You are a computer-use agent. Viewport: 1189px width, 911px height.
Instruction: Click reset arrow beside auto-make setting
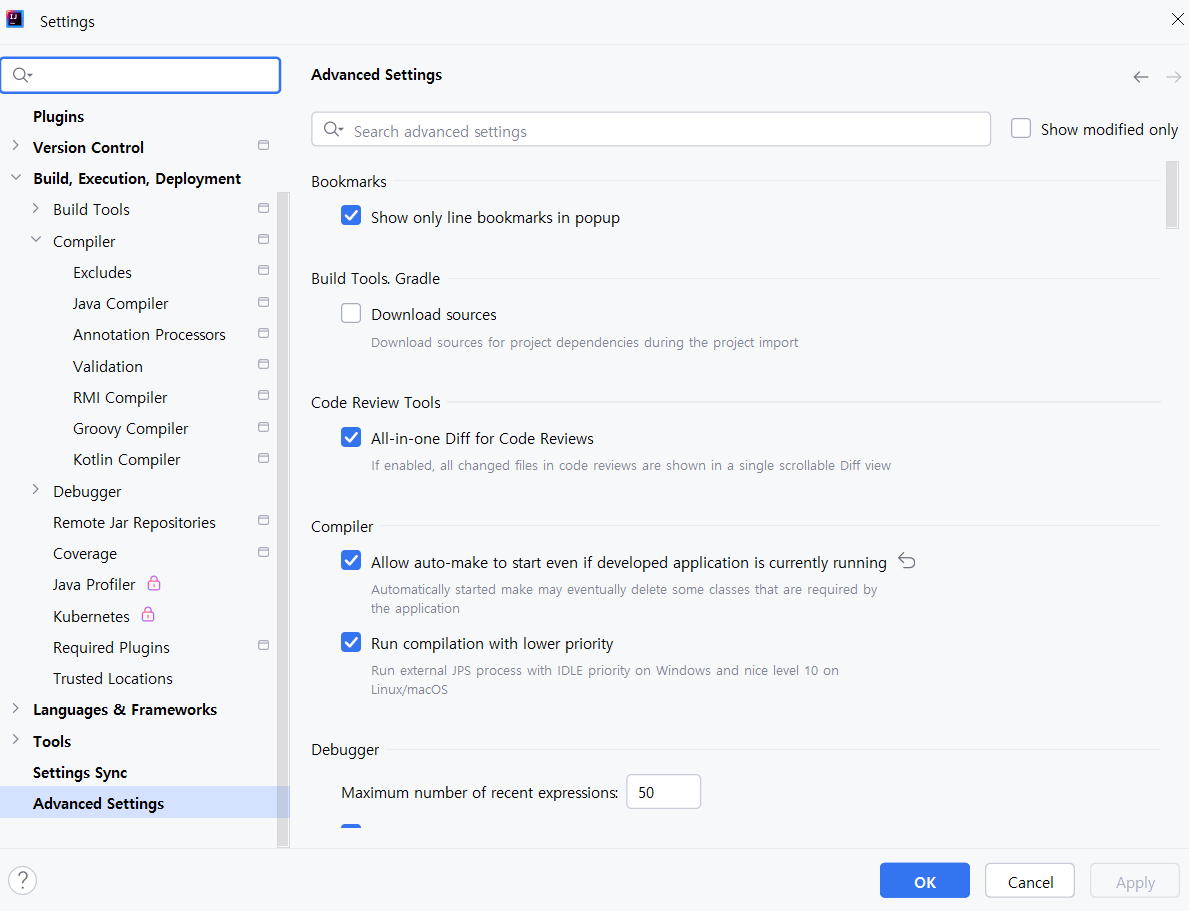coord(907,561)
